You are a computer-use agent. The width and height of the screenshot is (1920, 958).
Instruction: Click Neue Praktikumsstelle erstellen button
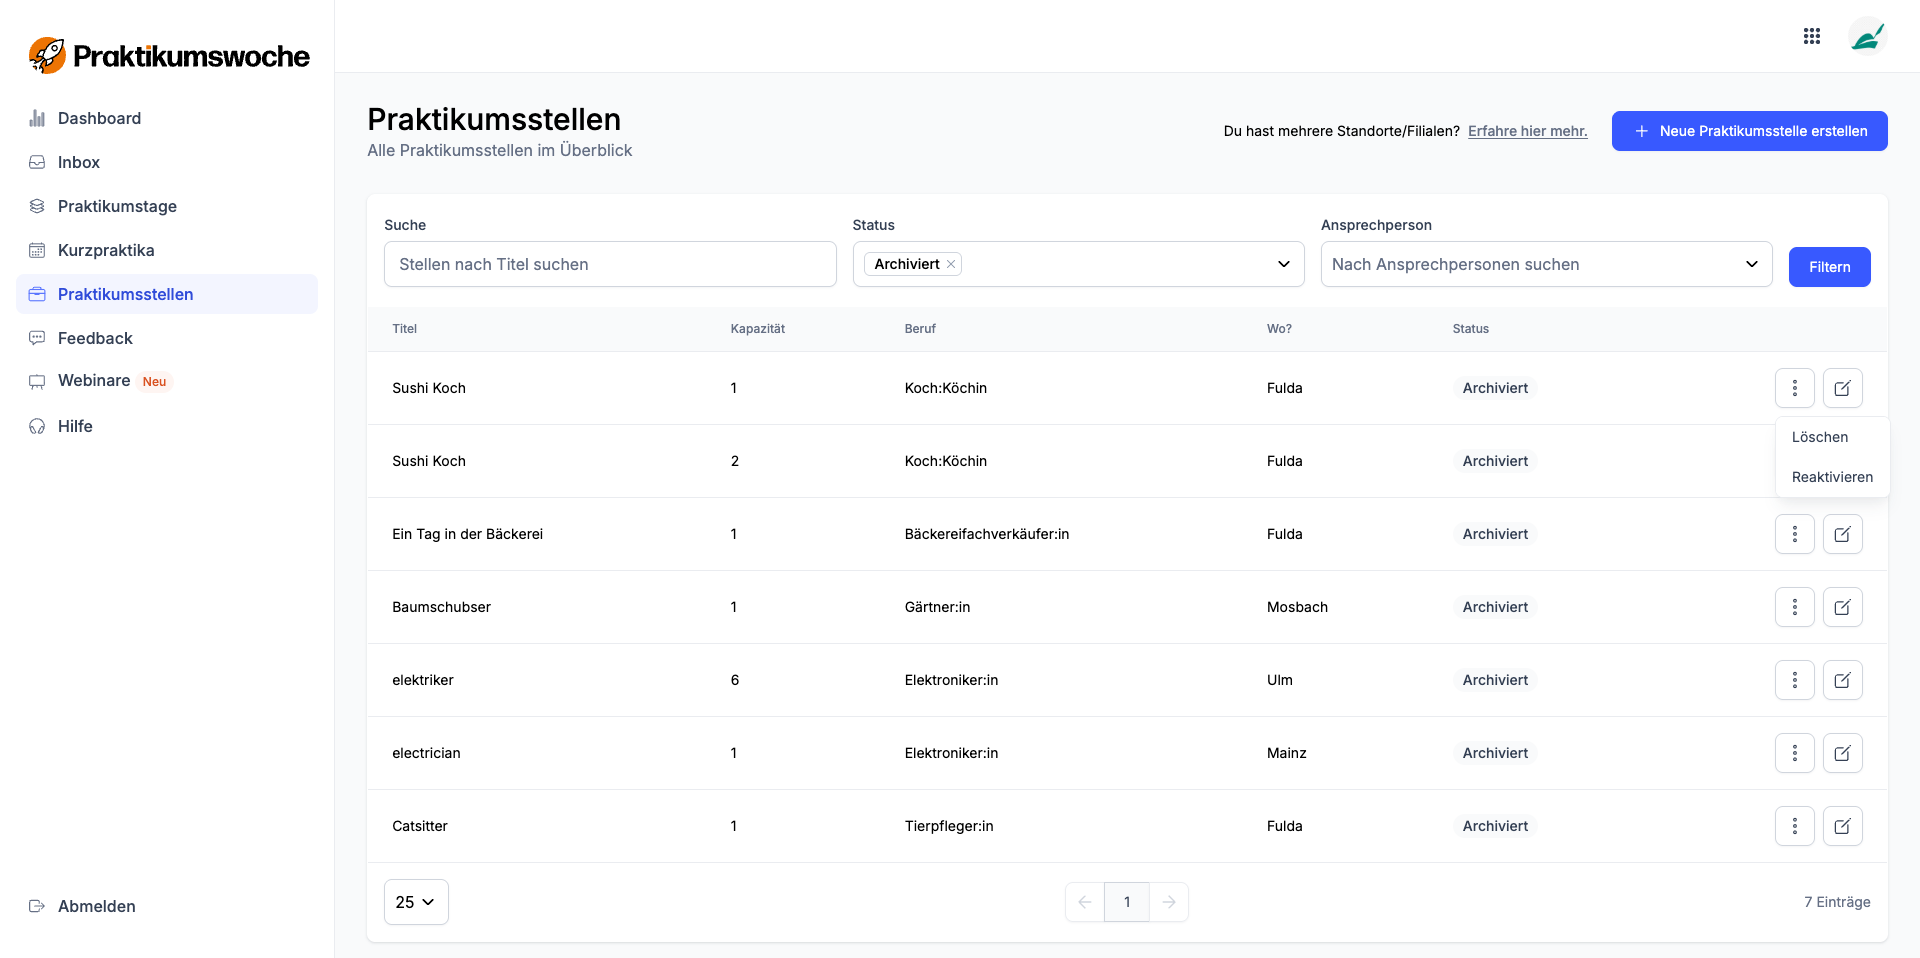1749,131
